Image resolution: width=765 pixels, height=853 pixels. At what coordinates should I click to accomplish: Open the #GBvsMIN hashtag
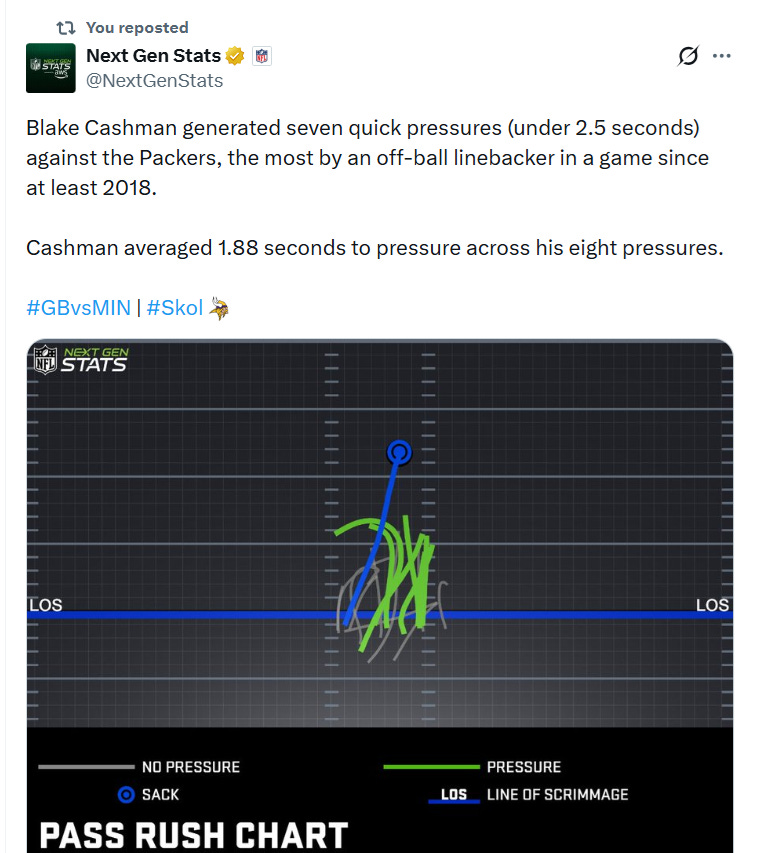coord(79,308)
